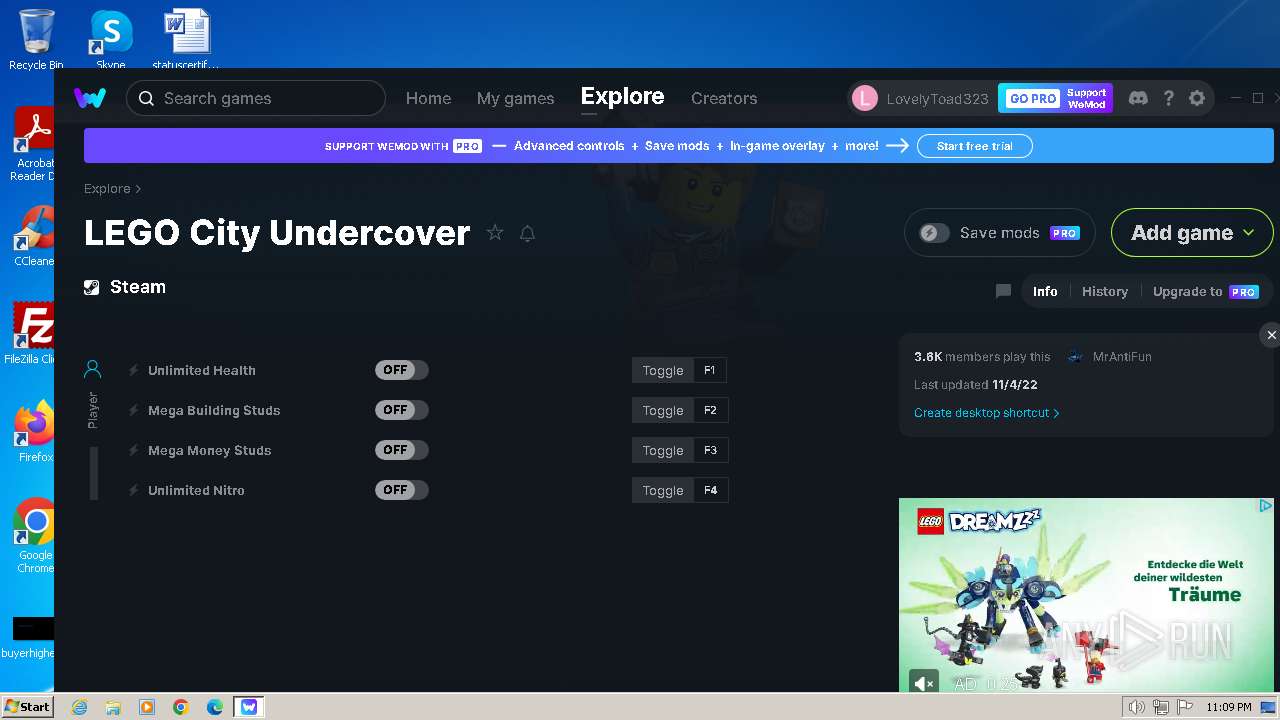The width and height of the screenshot is (1280, 720).
Task: Open the CCleaner desktop shortcut
Action: (35, 236)
